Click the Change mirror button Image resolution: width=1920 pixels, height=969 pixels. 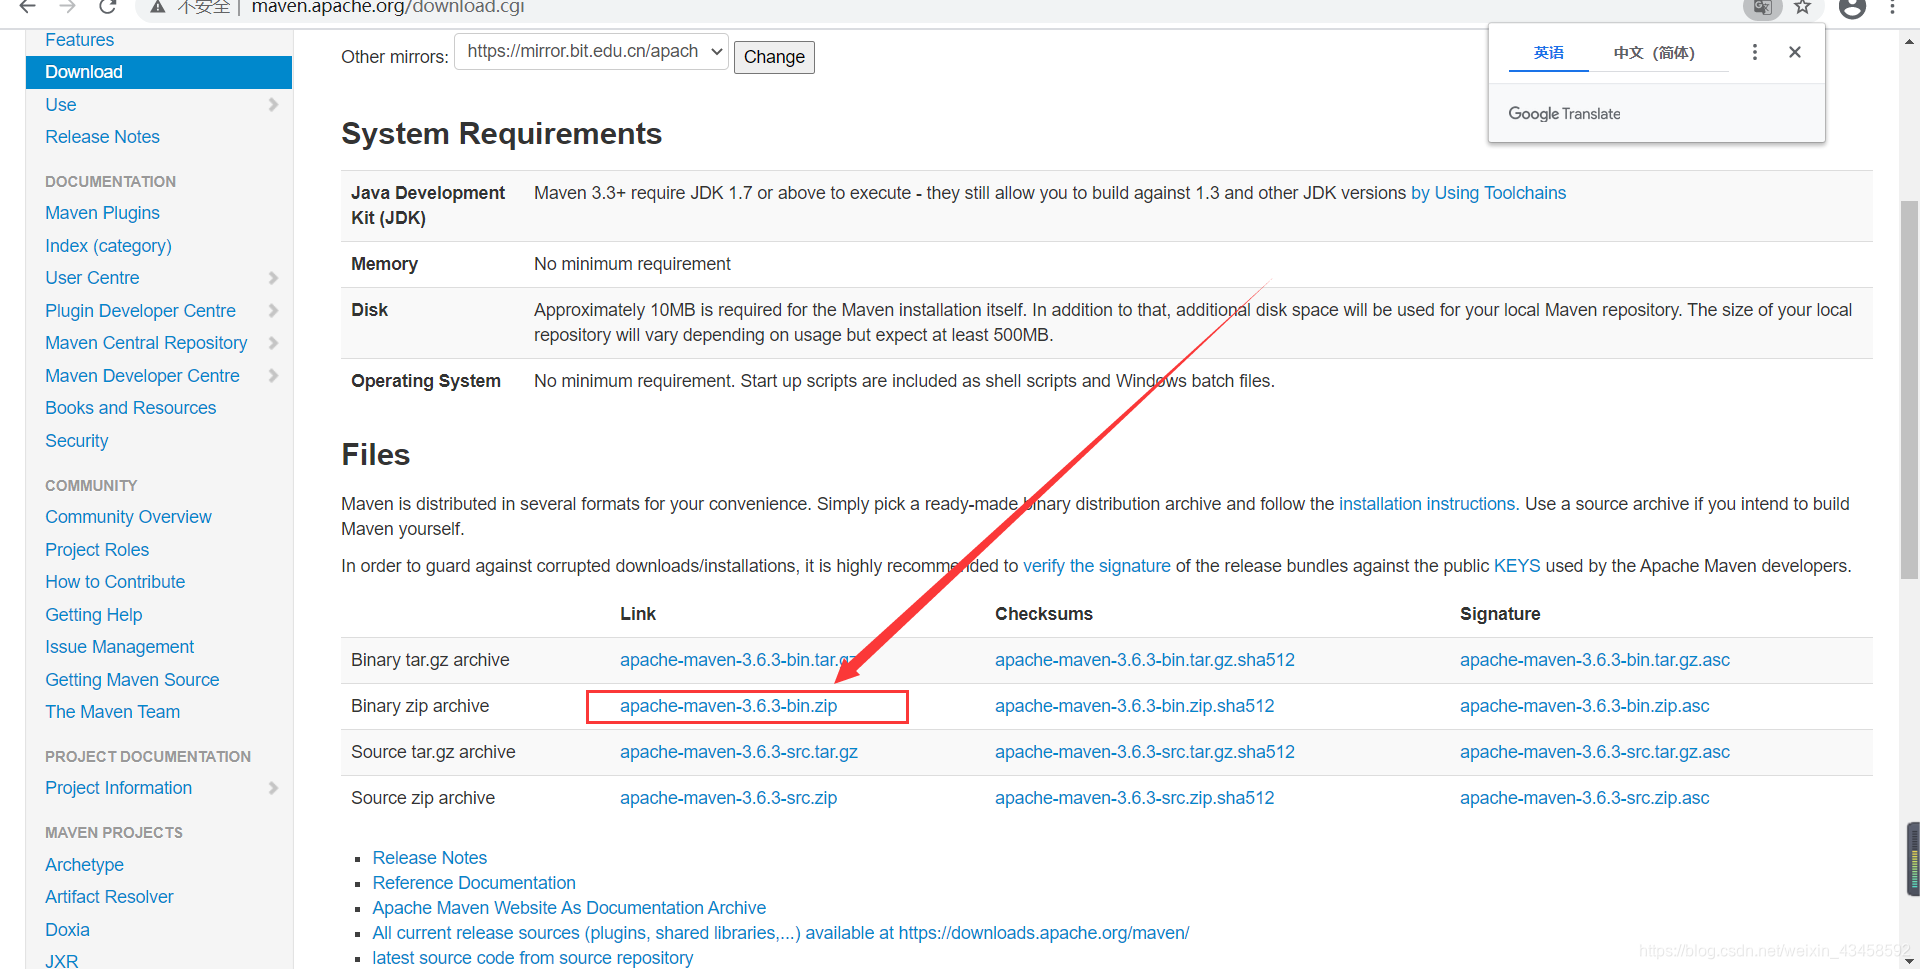(x=774, y=57)
